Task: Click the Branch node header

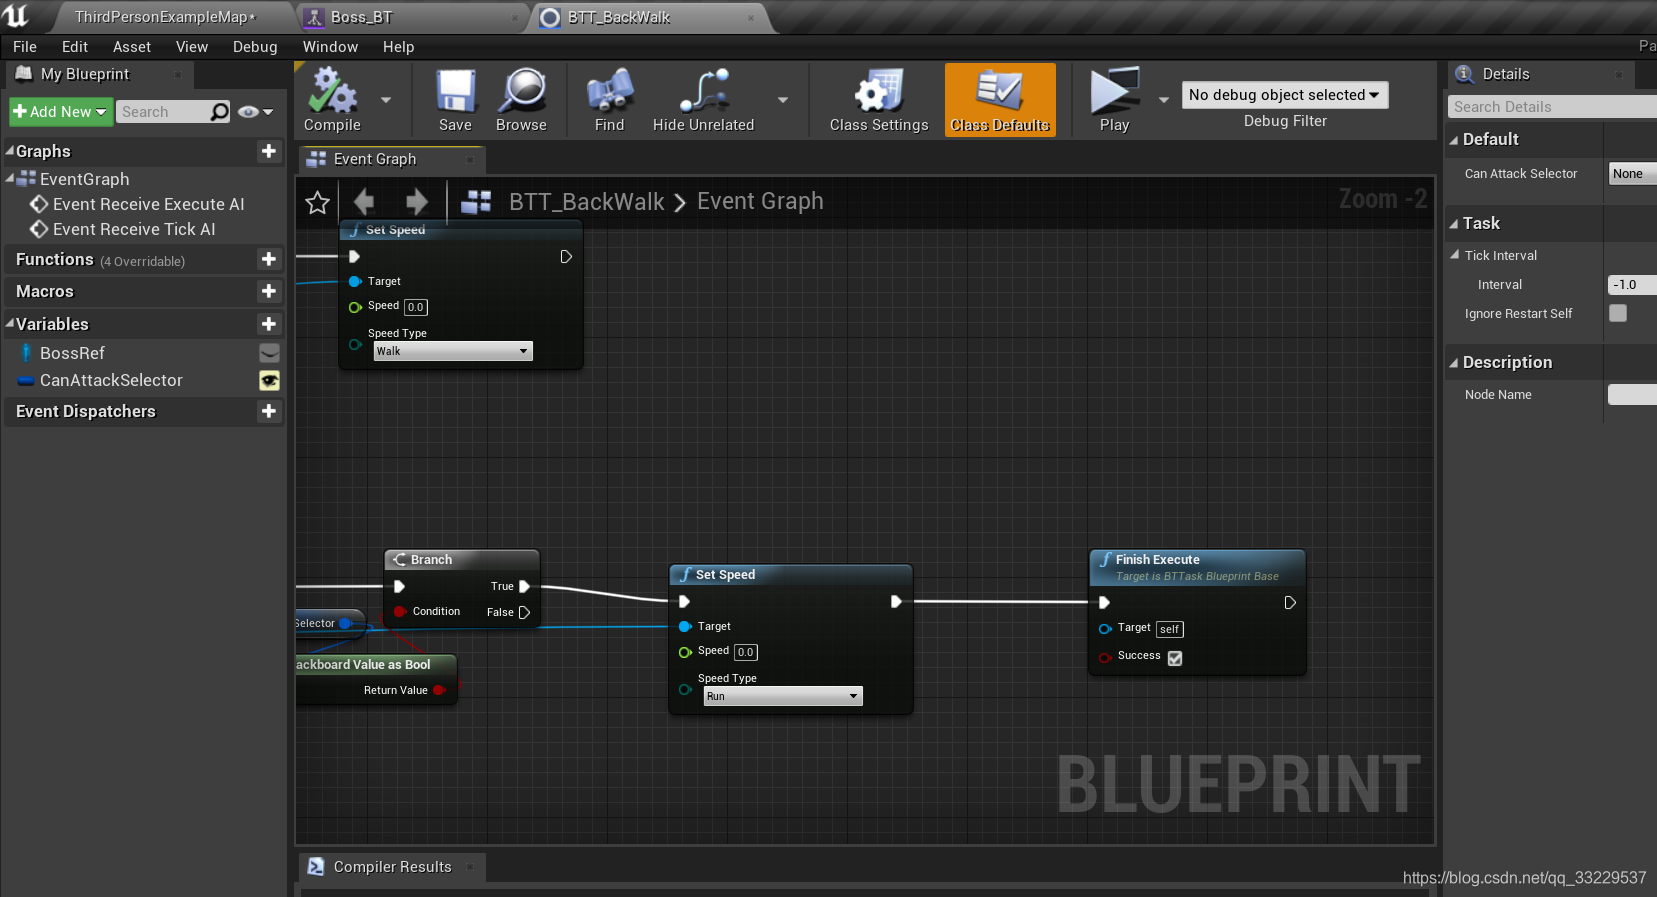Action: point(462,560)
